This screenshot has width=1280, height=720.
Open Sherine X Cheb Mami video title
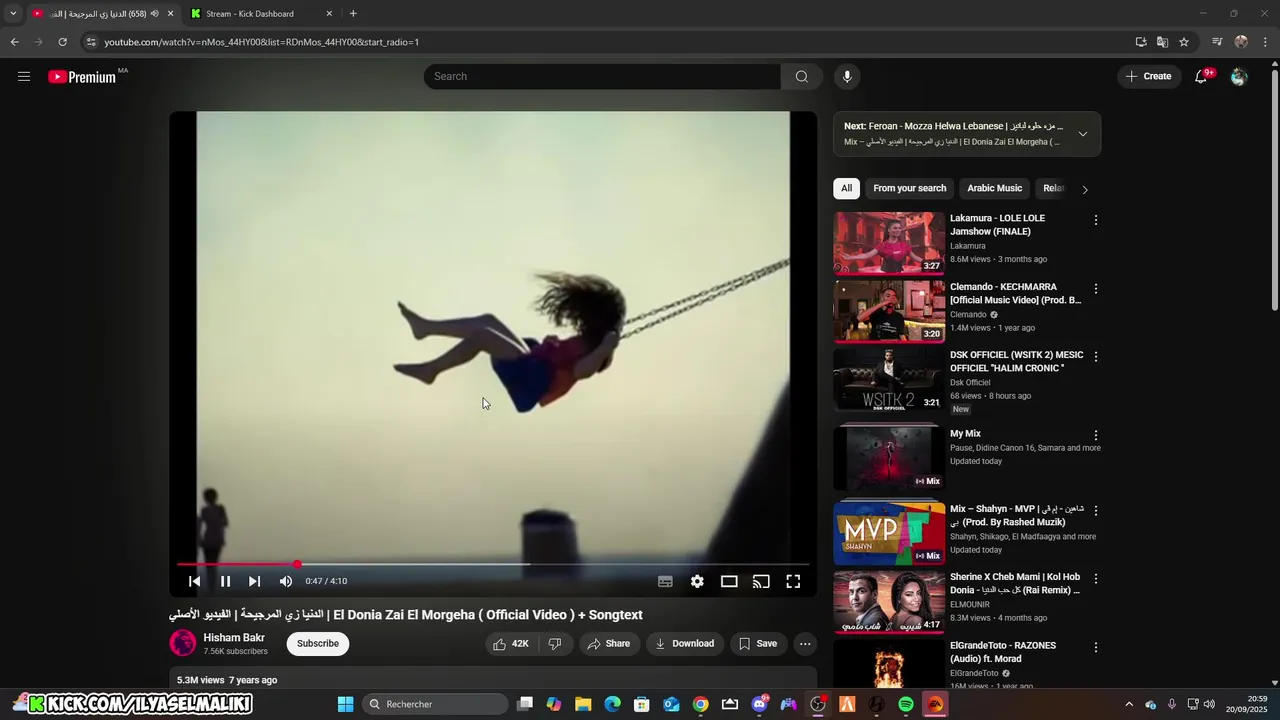1015,583
